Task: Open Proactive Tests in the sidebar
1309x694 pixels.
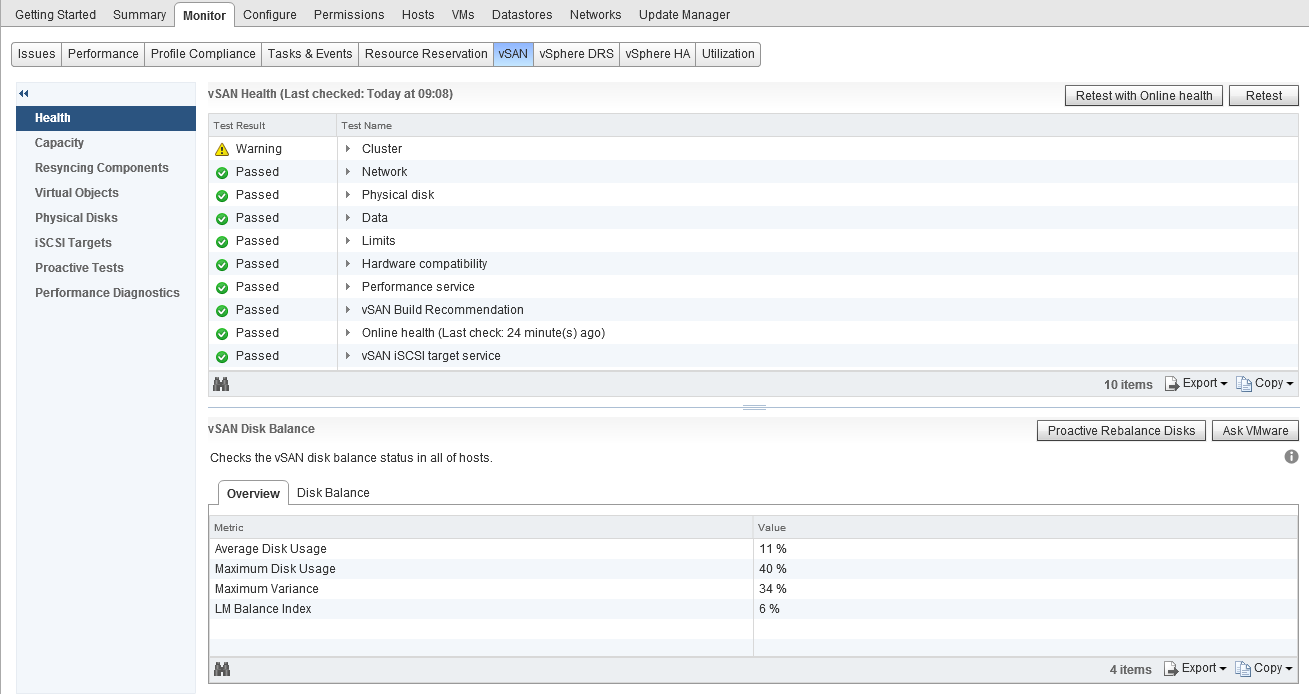Action: (x=106, y=268)
